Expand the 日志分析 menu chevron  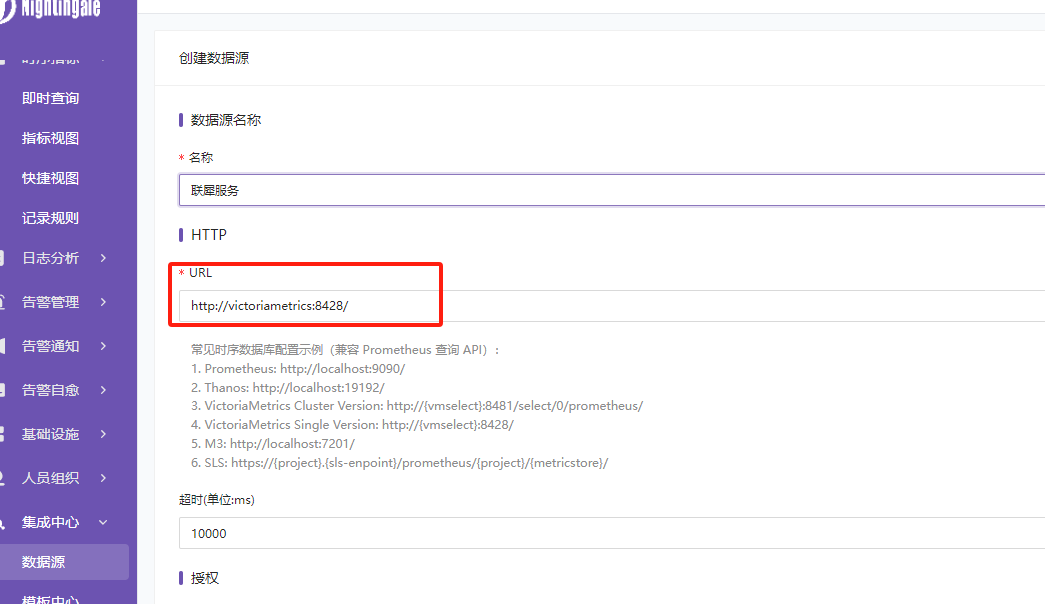pos(104,258)
